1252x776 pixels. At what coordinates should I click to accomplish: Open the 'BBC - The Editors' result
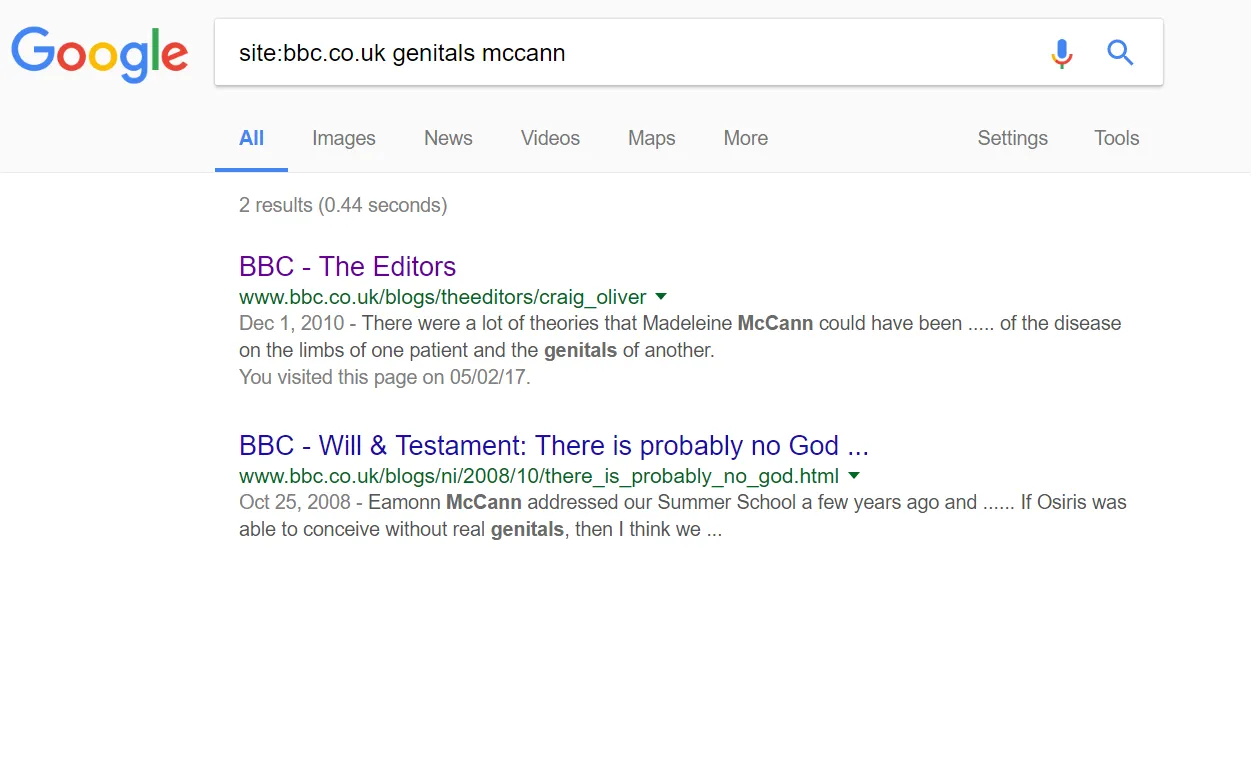pos(347,267)
